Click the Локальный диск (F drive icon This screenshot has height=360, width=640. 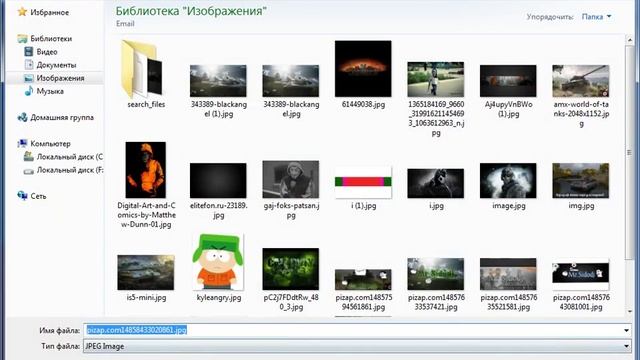tap(29, 170)
